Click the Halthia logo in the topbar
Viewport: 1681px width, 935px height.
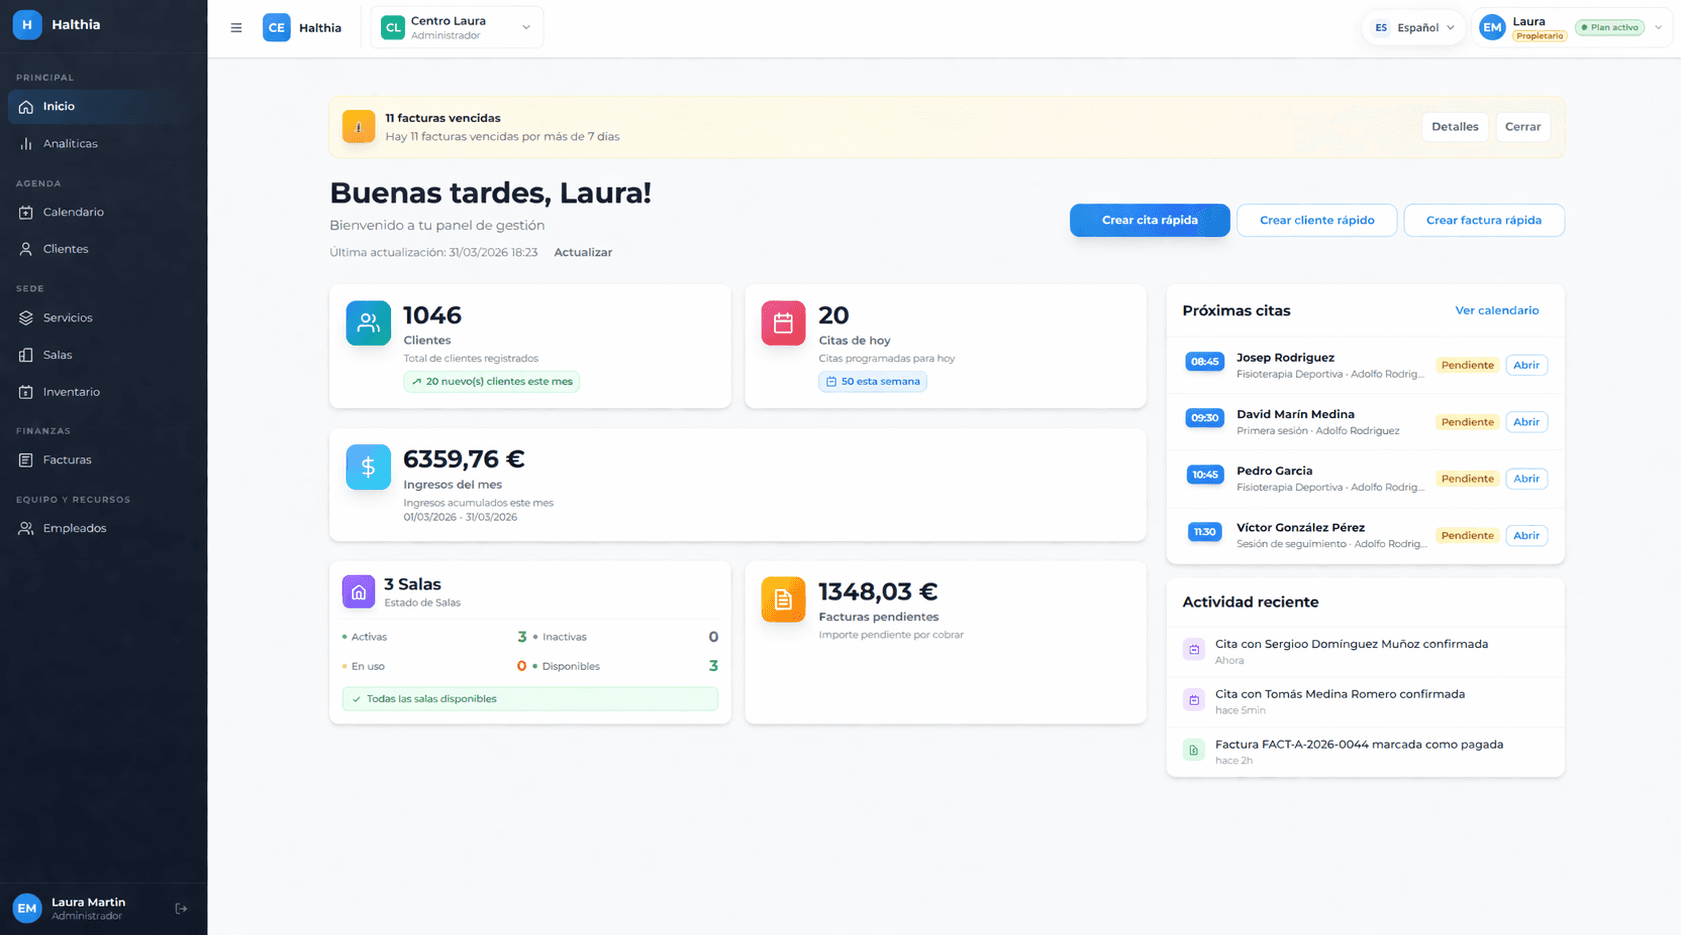click(x=302, y=27)
